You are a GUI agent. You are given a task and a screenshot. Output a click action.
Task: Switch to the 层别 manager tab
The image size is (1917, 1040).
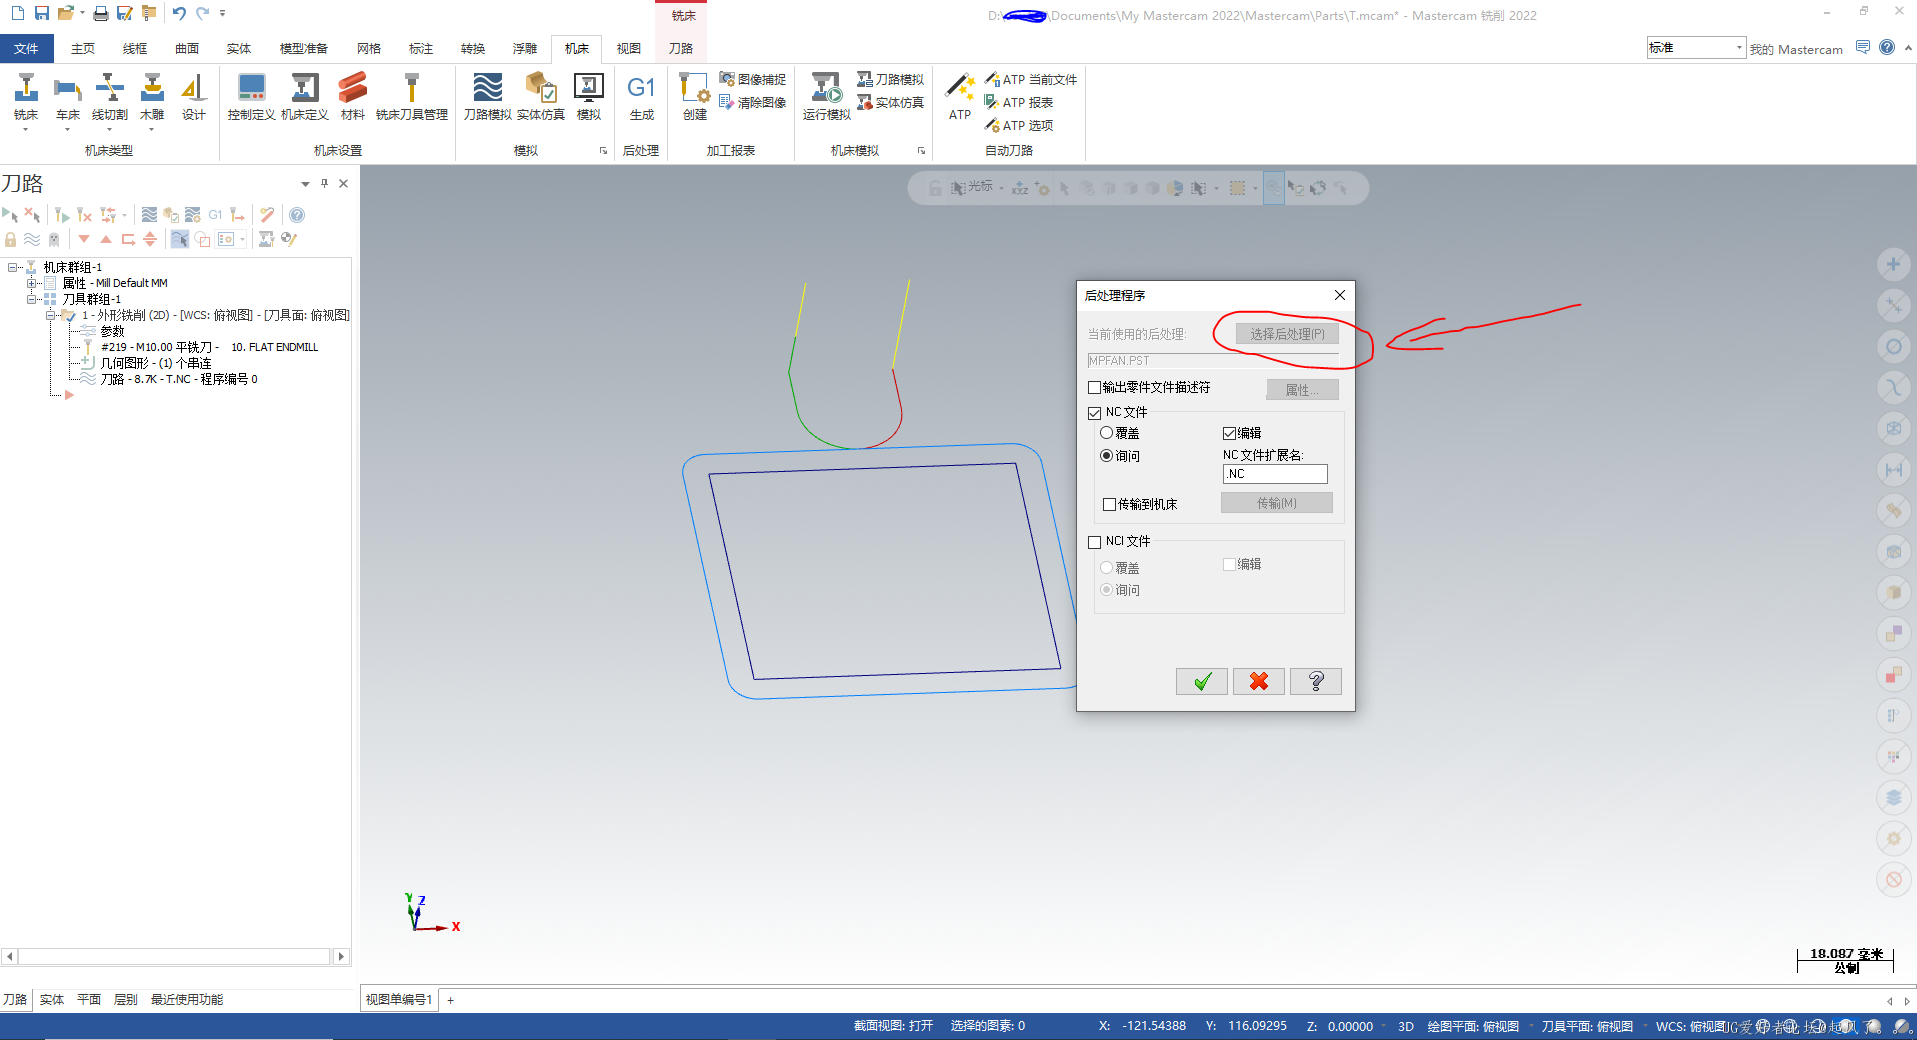point(126,999)
